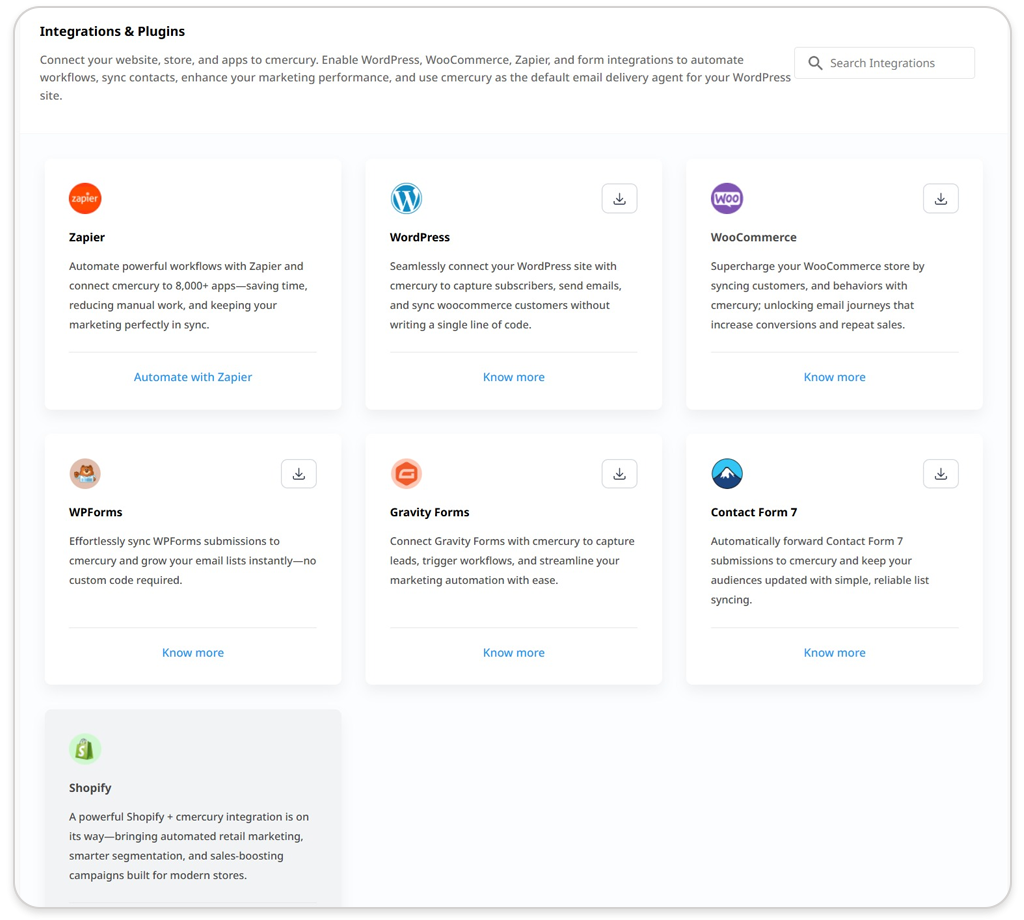Download the WordPress plugin
Image resolution: width=1024 pixels, height=920 pixels.
click(x=619, y=199)
